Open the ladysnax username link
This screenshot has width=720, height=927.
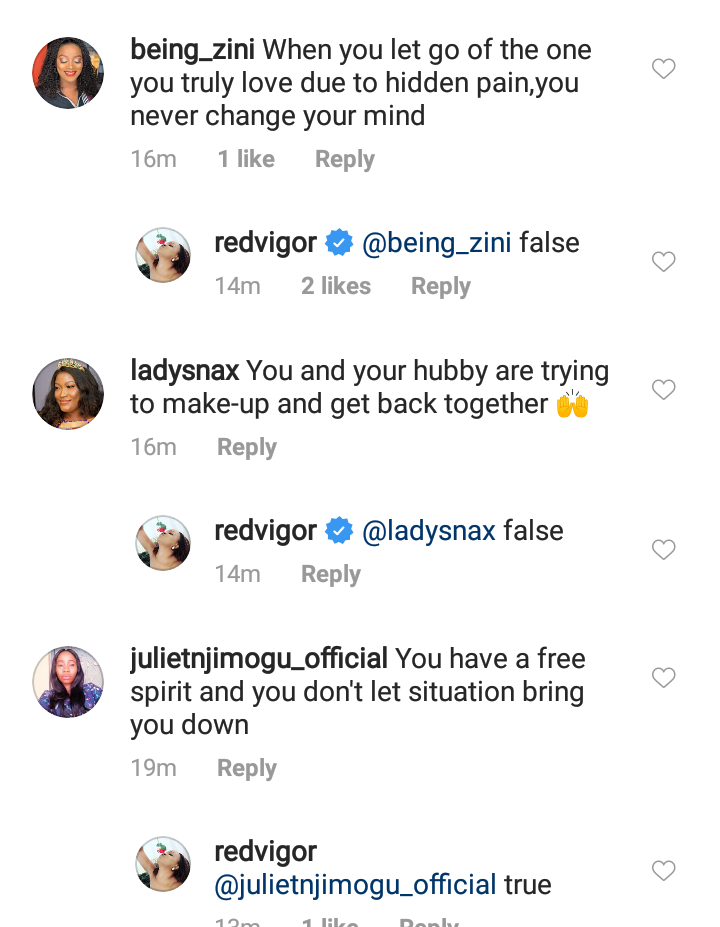tap(185, 371)
